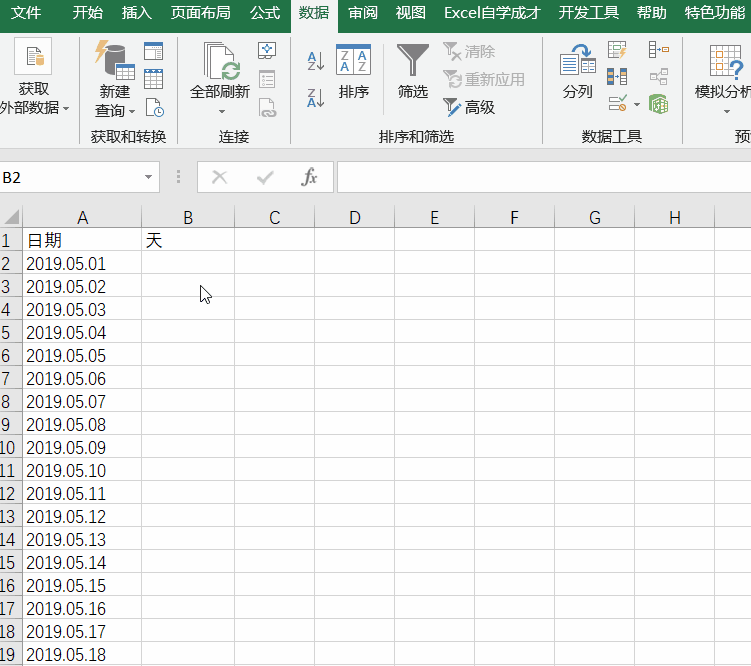Open the 特色功能 tab
The width and height of the screenshot is (751, 666).
(x=715, y=13)
